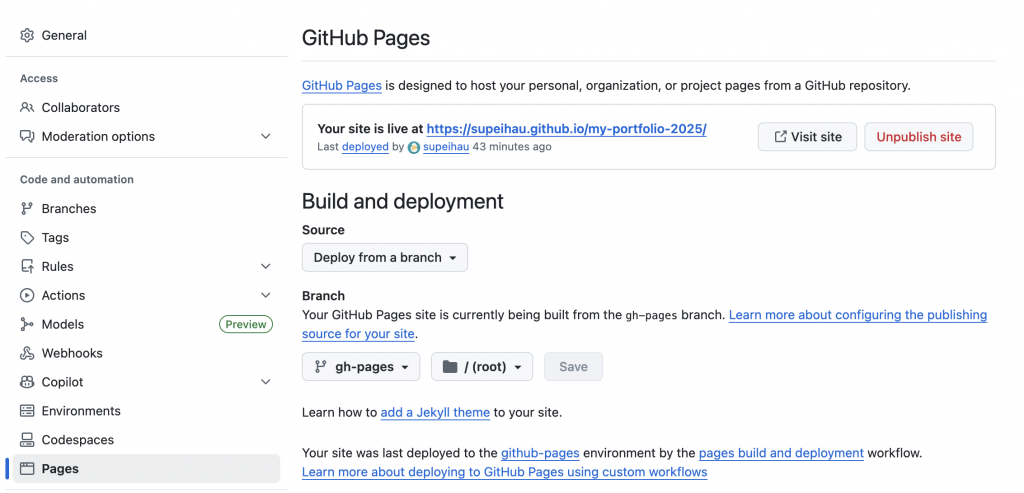Click the Collaborators people icon
The image size is (1024, 493).
(27, 108)
